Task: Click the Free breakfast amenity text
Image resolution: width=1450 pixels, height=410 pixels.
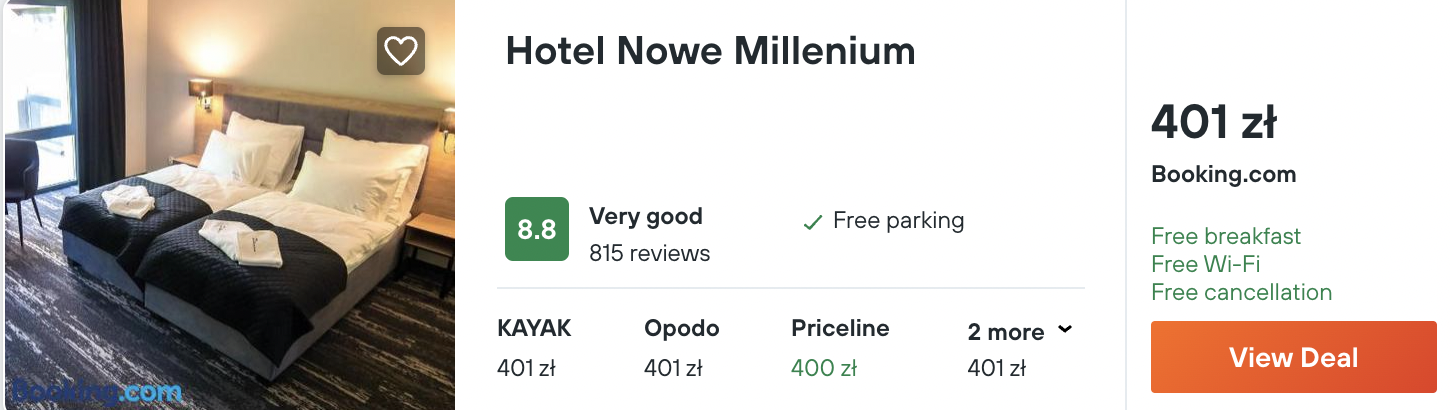Action: tap(1226, 237)
